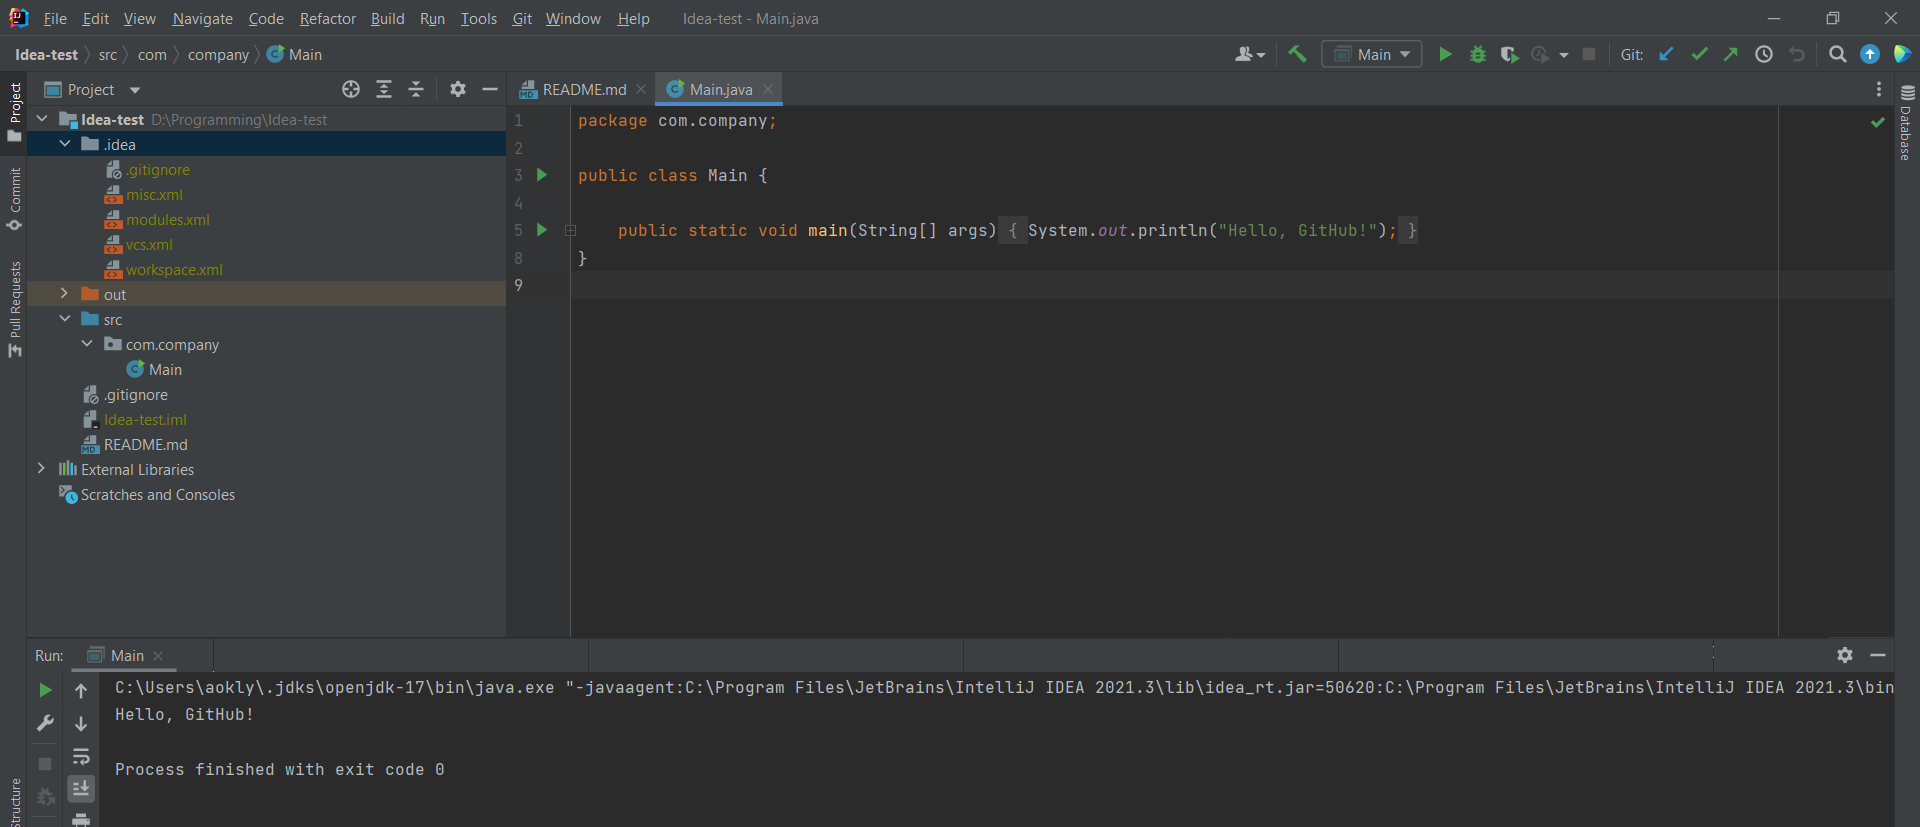Open Run panel wrench settings
The width and height of the screenshot is (1920, 827).
(45, 723)
